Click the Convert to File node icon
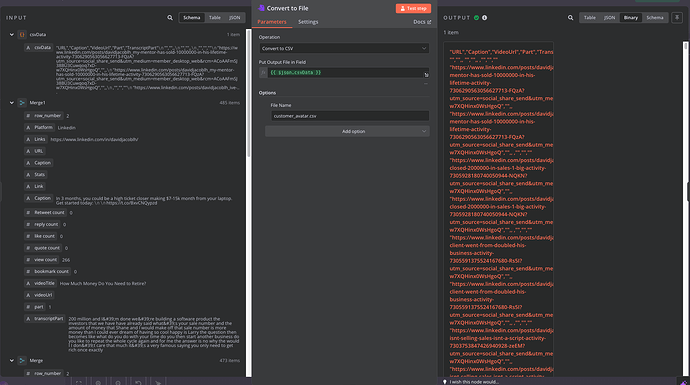 [x=261, y=8]
